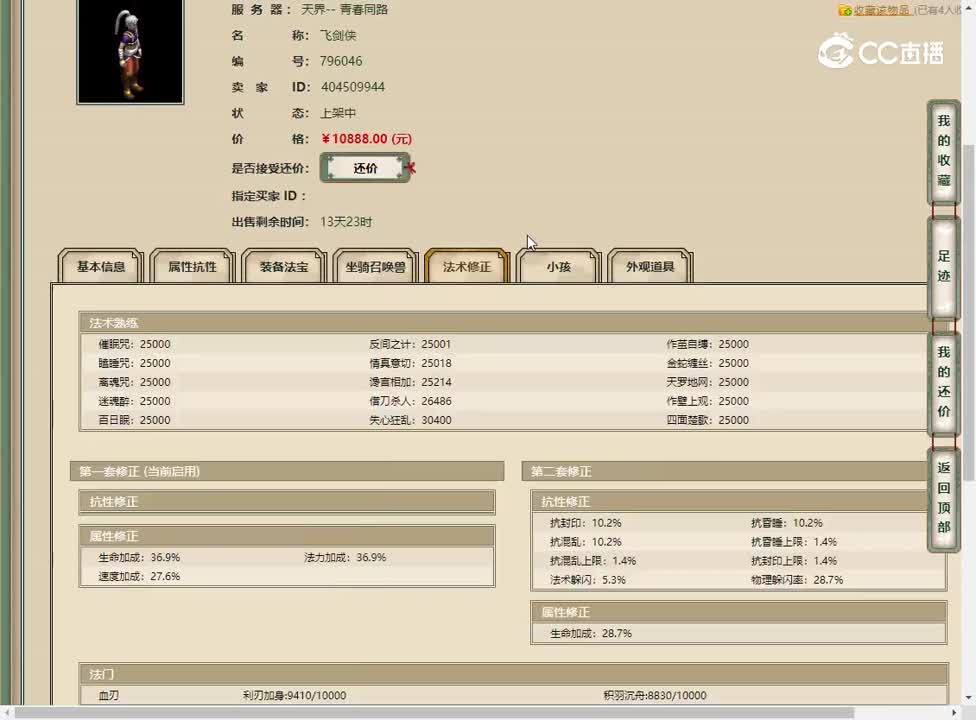Click 物理躲闪率: 28.7% value
The width and height of the screenshot is (976, 720).
[797, 580]
